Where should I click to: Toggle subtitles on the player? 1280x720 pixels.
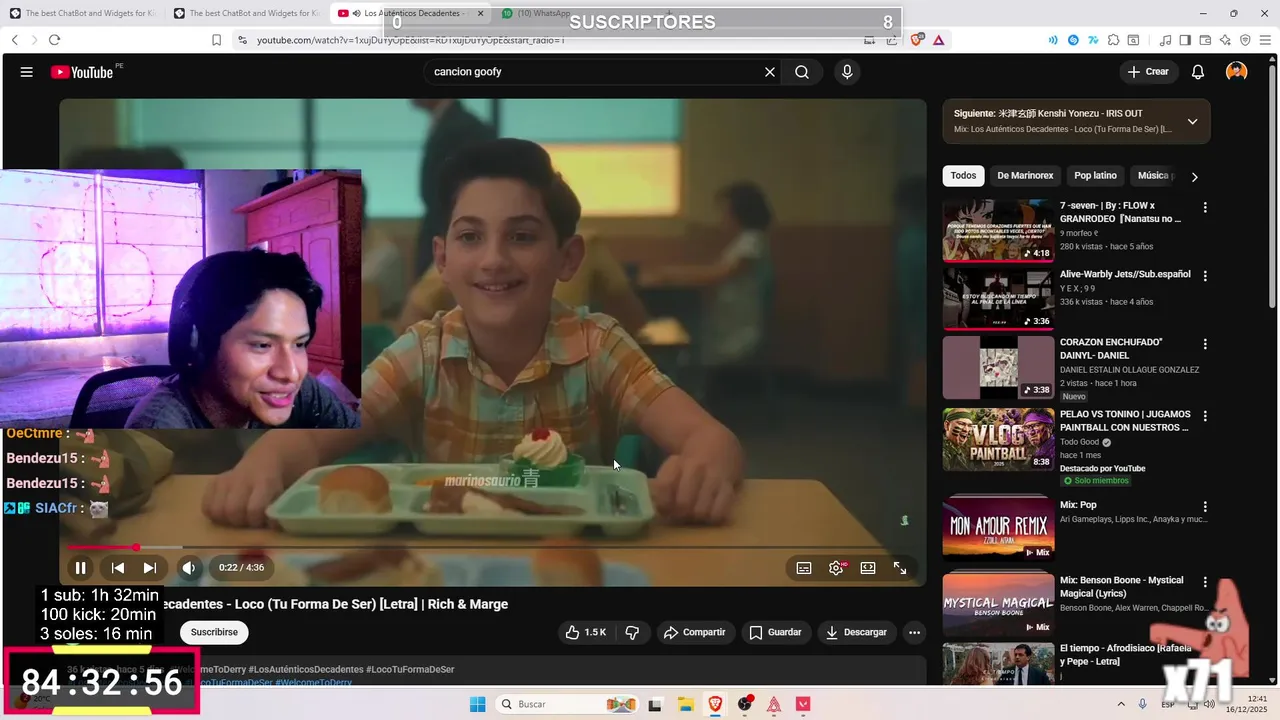click(804, 568)
